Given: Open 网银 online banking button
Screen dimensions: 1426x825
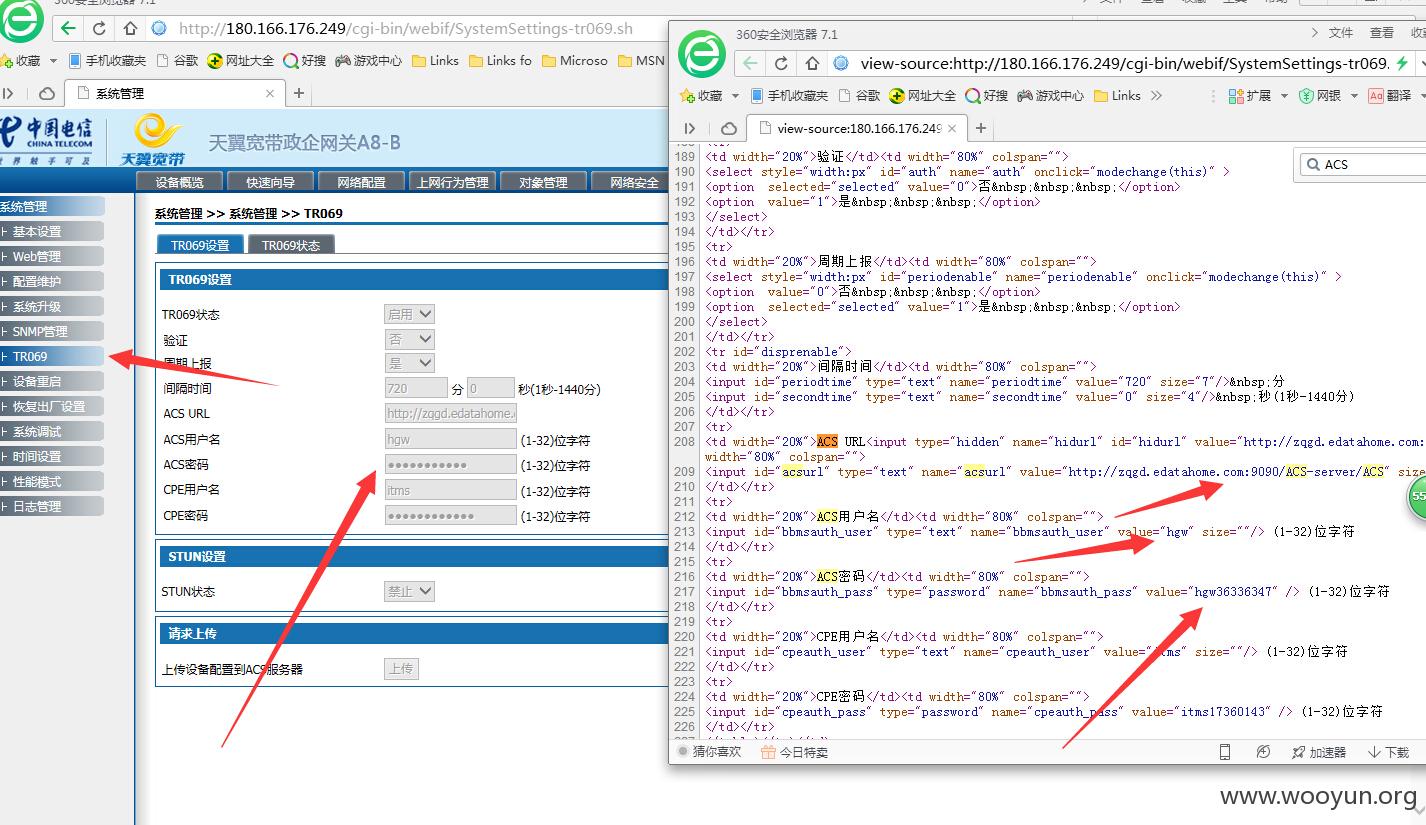Looking at the screenshot, I should (x=1320, y=96).
